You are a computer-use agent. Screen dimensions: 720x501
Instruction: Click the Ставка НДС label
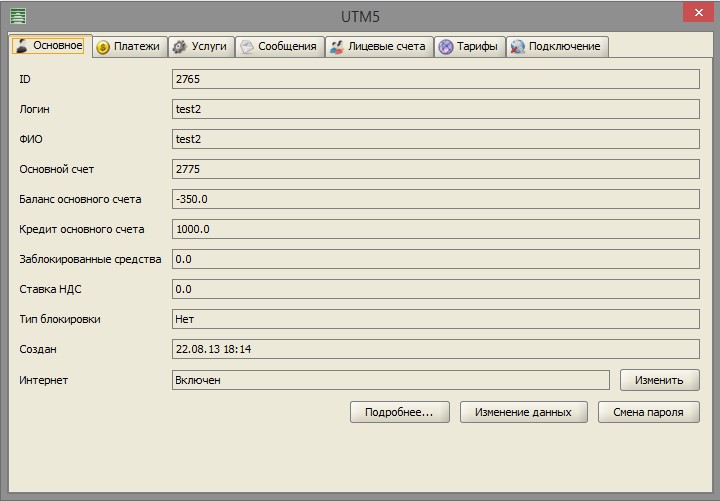(51, 289)
